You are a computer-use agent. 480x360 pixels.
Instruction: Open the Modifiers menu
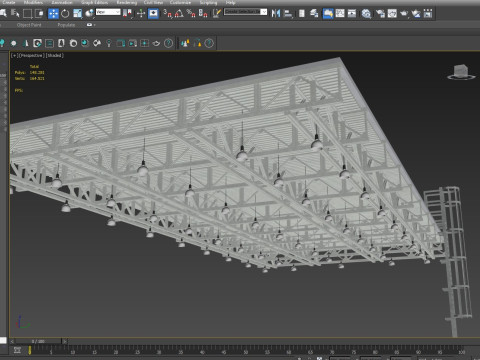(33, 2)
